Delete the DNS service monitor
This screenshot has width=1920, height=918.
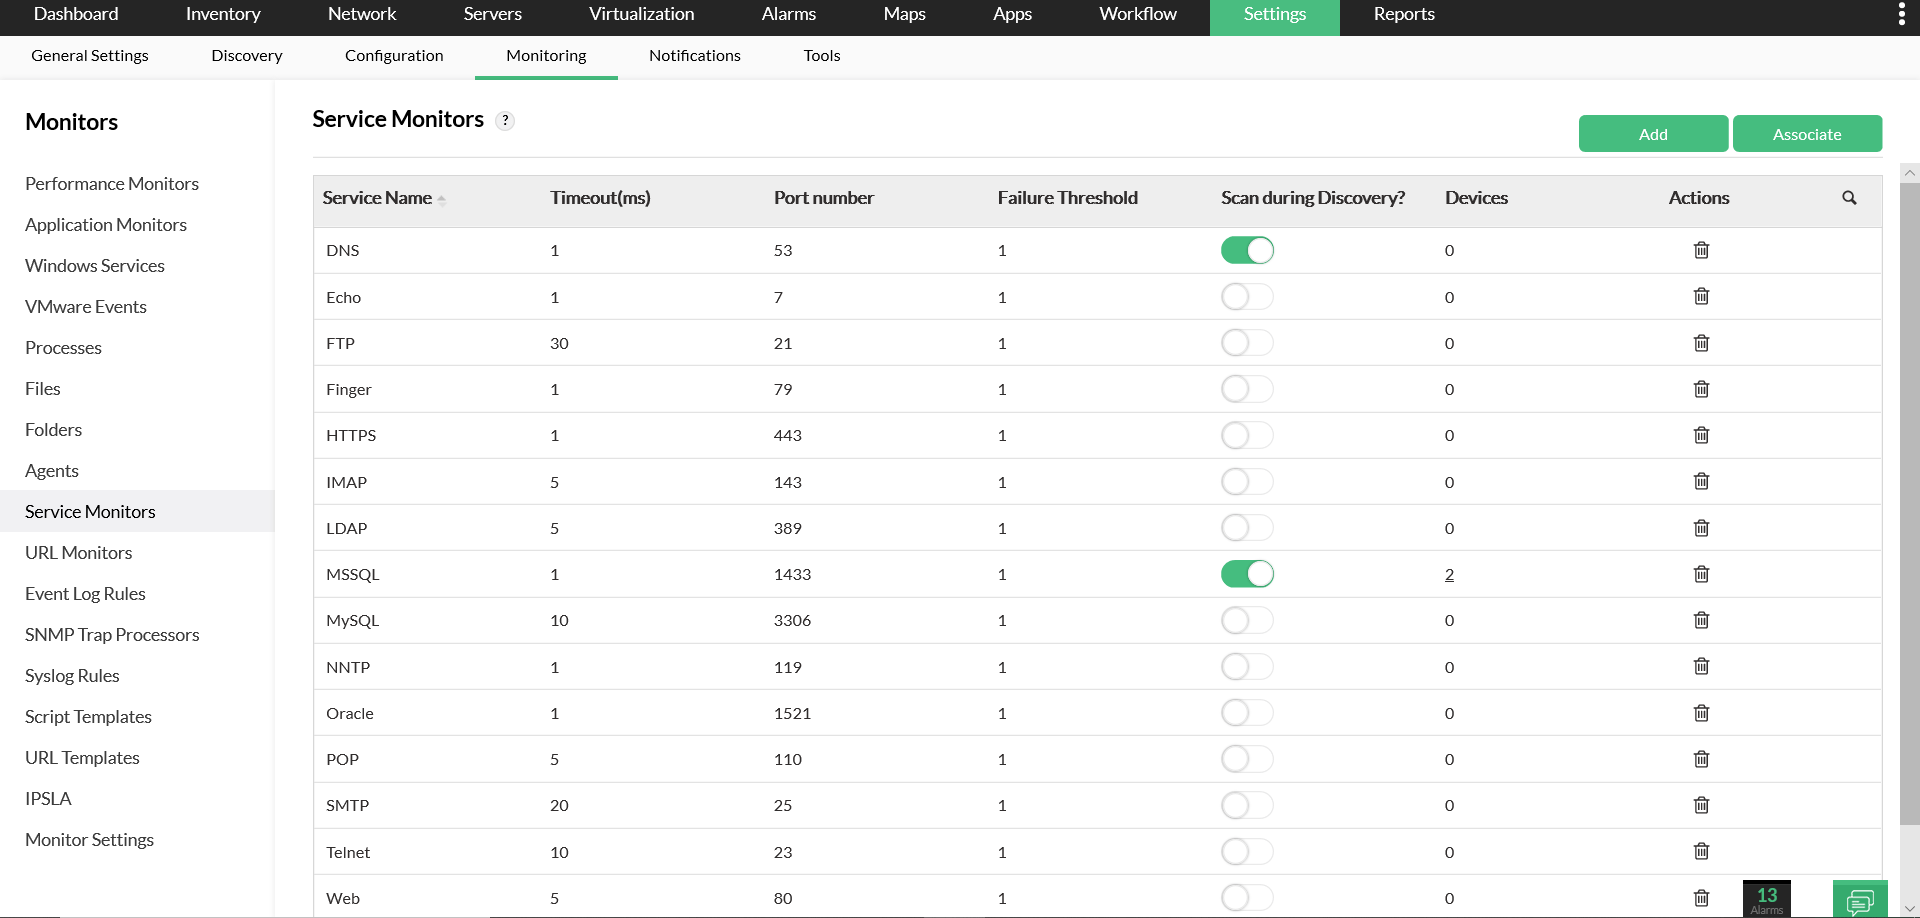1701,250
